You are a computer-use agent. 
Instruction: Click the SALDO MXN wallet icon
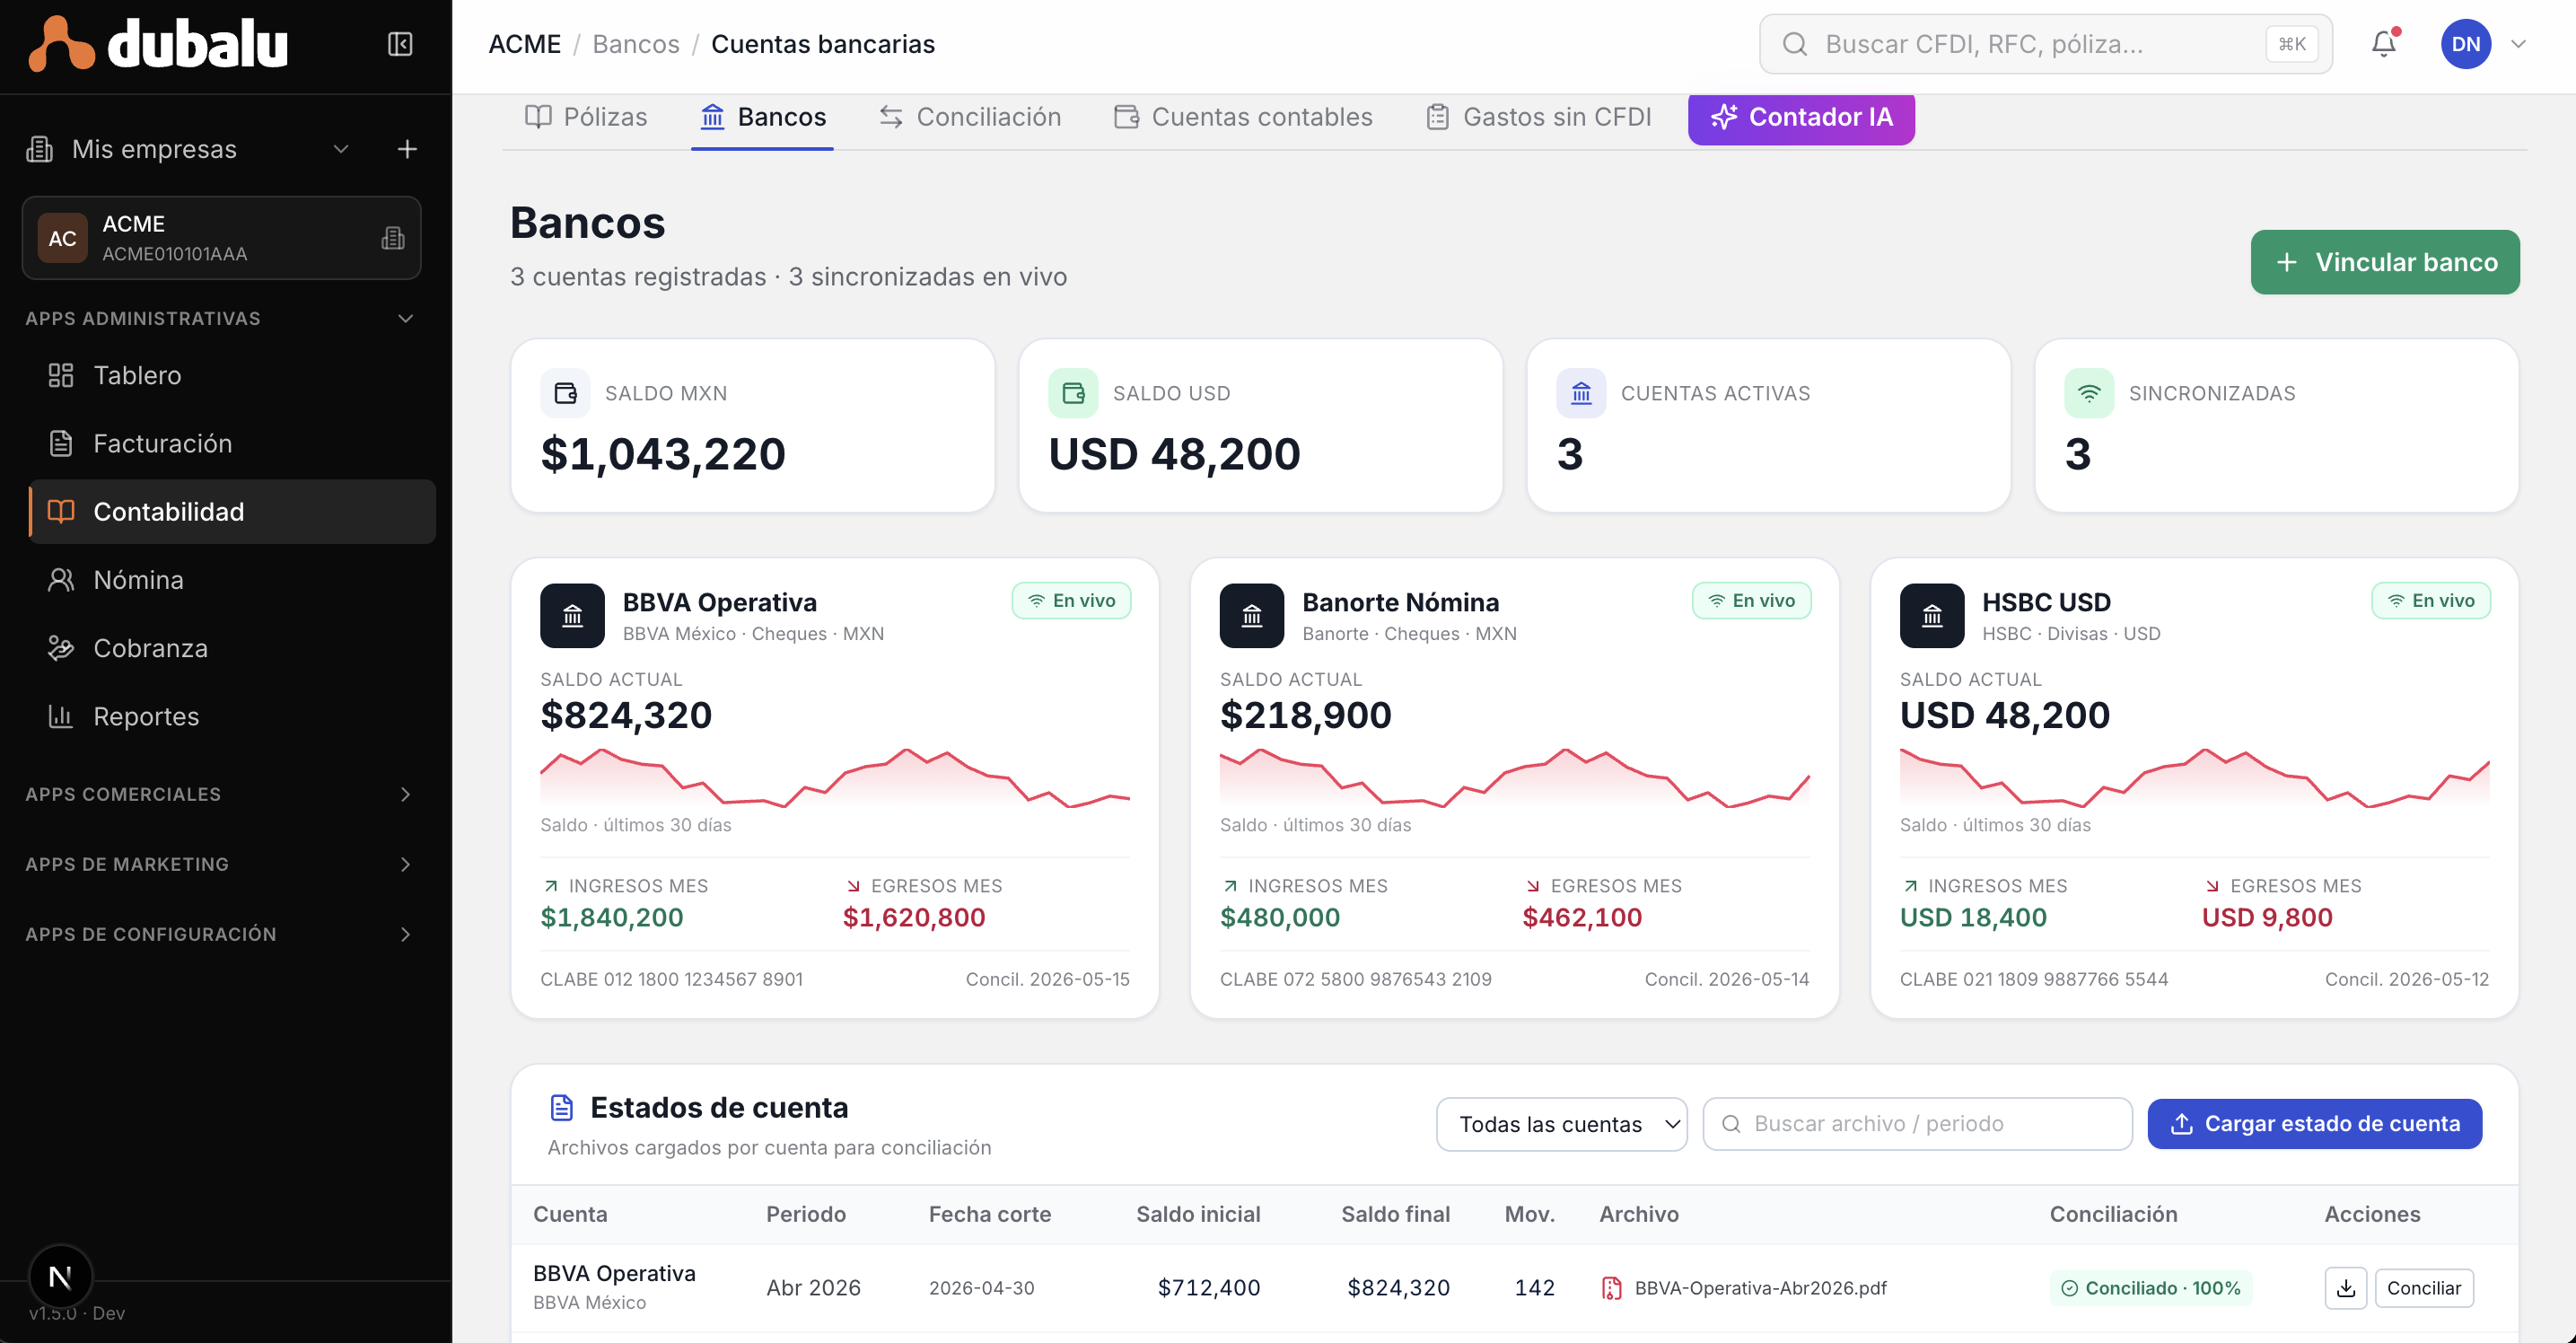coord(565,393)
